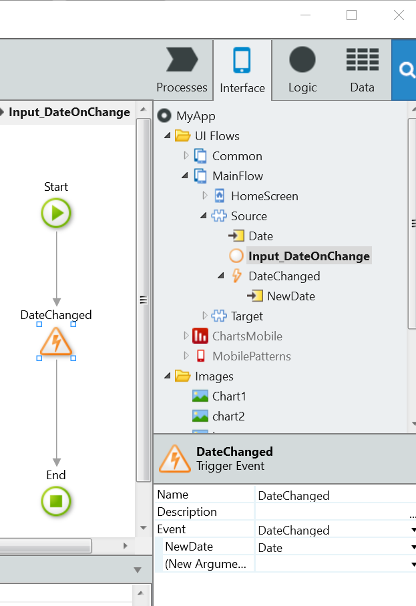This screenshot has width=416, height=606.
Task: Open the NewDate argument value dropdown
Action: pyautogui.click(x=413, y=548)
